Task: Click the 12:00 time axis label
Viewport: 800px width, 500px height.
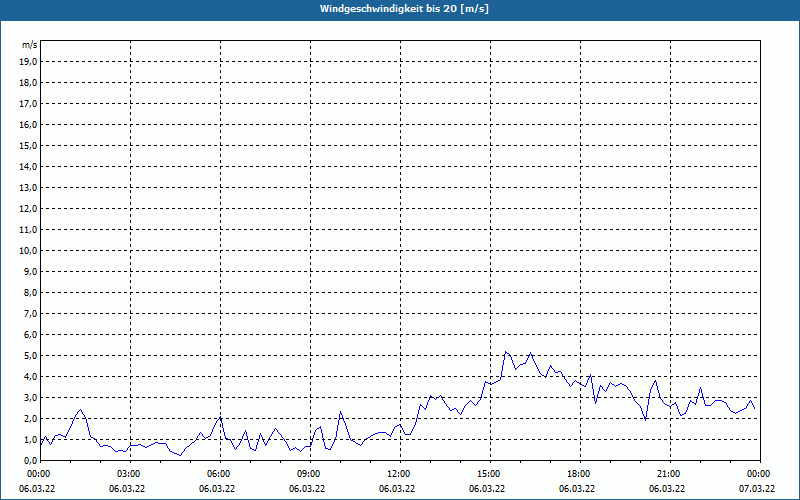Action: click(x=400, y=474)
